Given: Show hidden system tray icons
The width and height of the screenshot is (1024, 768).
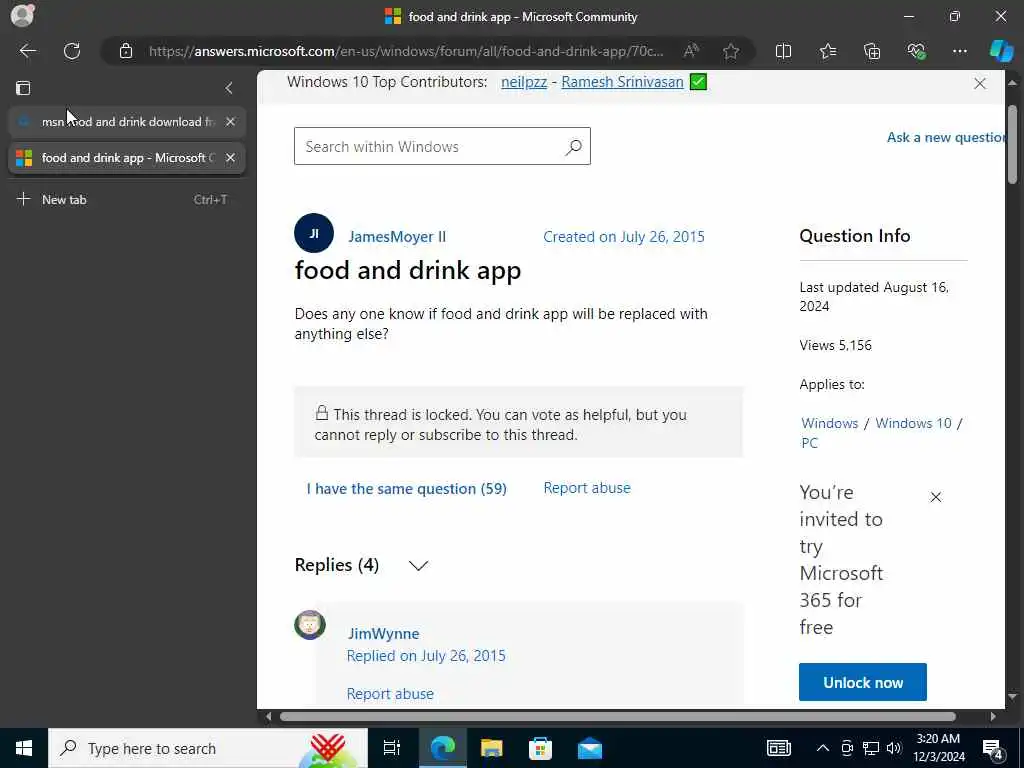Looking at the screenshot, I should [x=823, y=748].
